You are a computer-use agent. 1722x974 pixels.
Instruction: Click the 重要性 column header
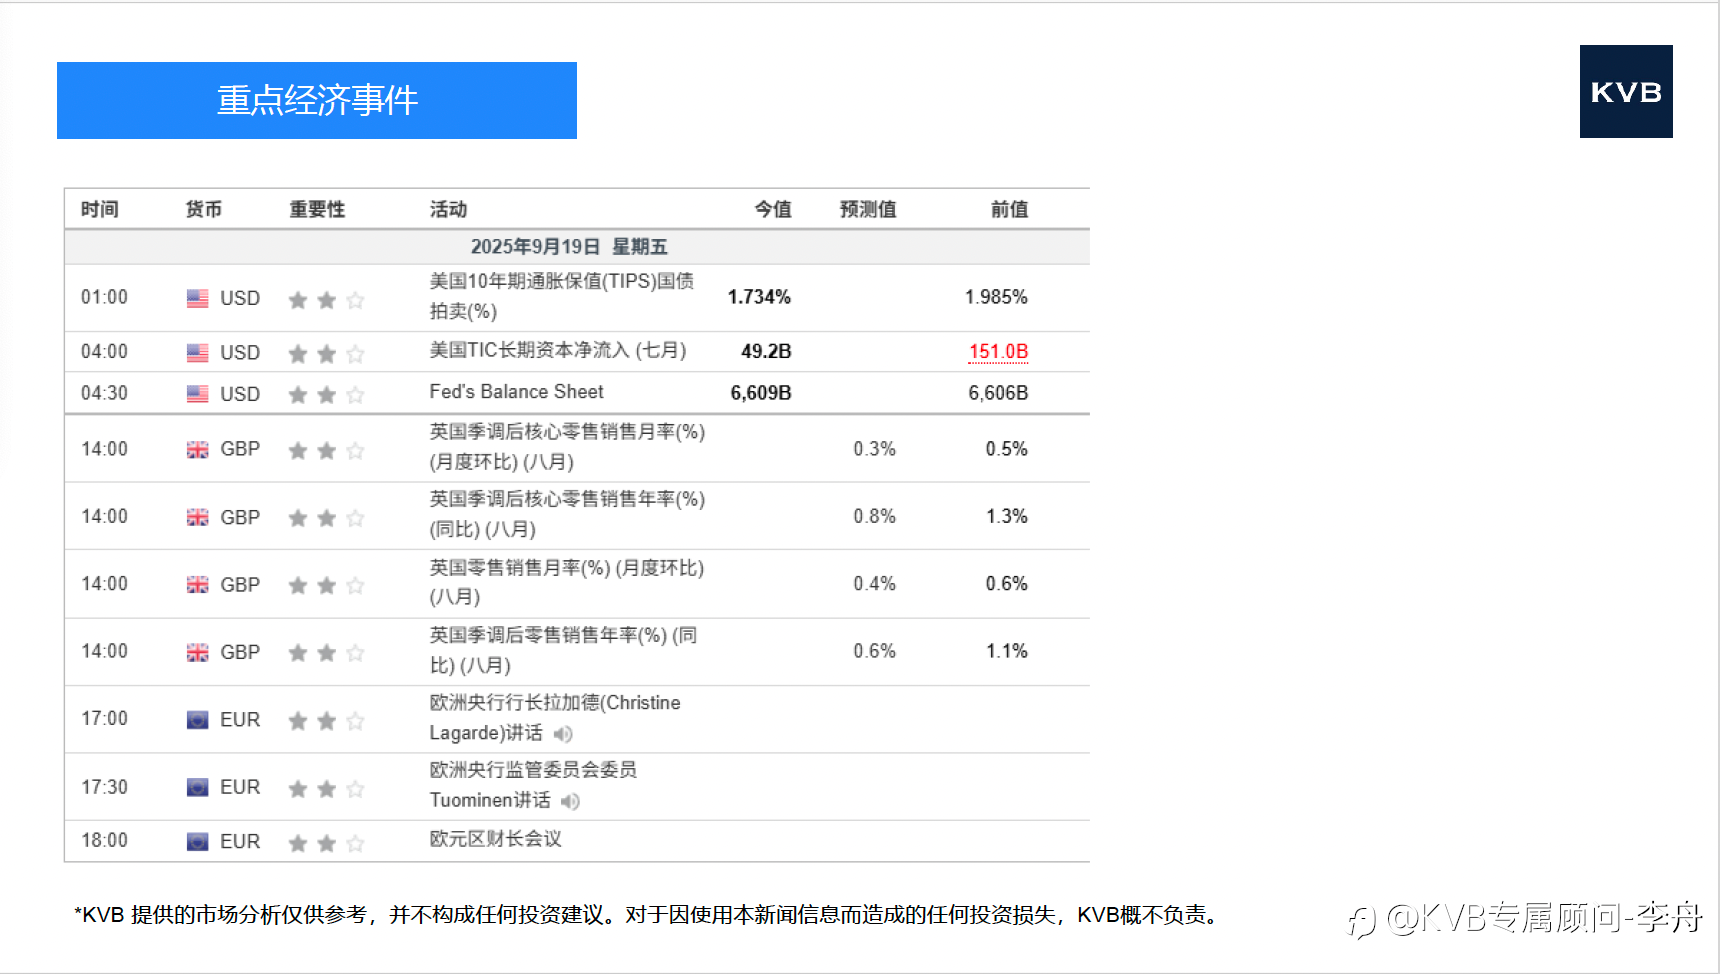click(317, 209)
